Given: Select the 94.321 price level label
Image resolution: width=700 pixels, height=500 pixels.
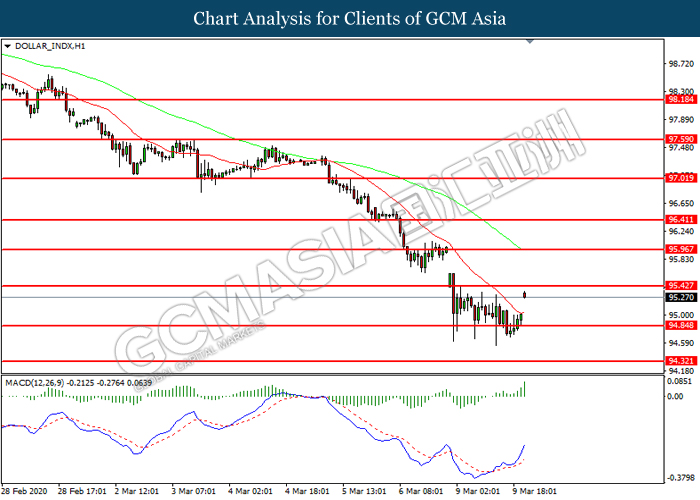Looking at the screenshot, I should pyautogui.click(x=681, y=360).
